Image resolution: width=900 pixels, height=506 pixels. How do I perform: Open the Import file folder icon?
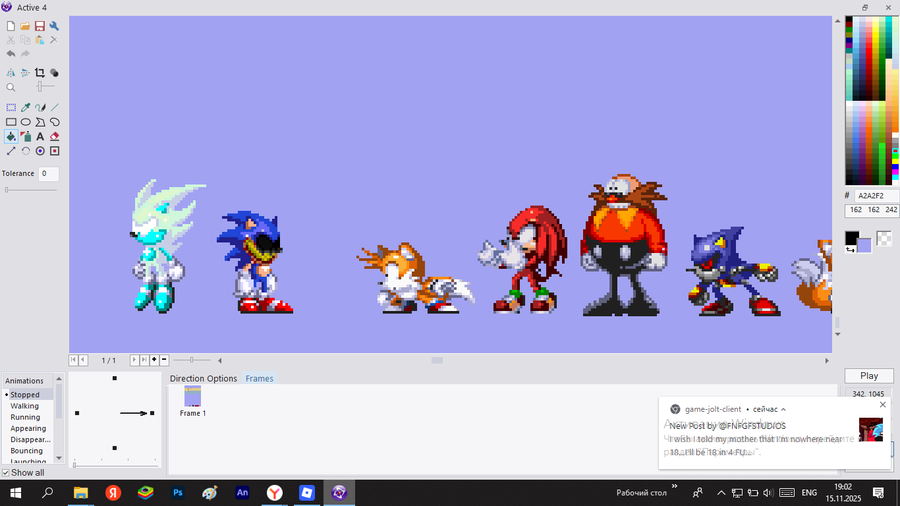25,26
